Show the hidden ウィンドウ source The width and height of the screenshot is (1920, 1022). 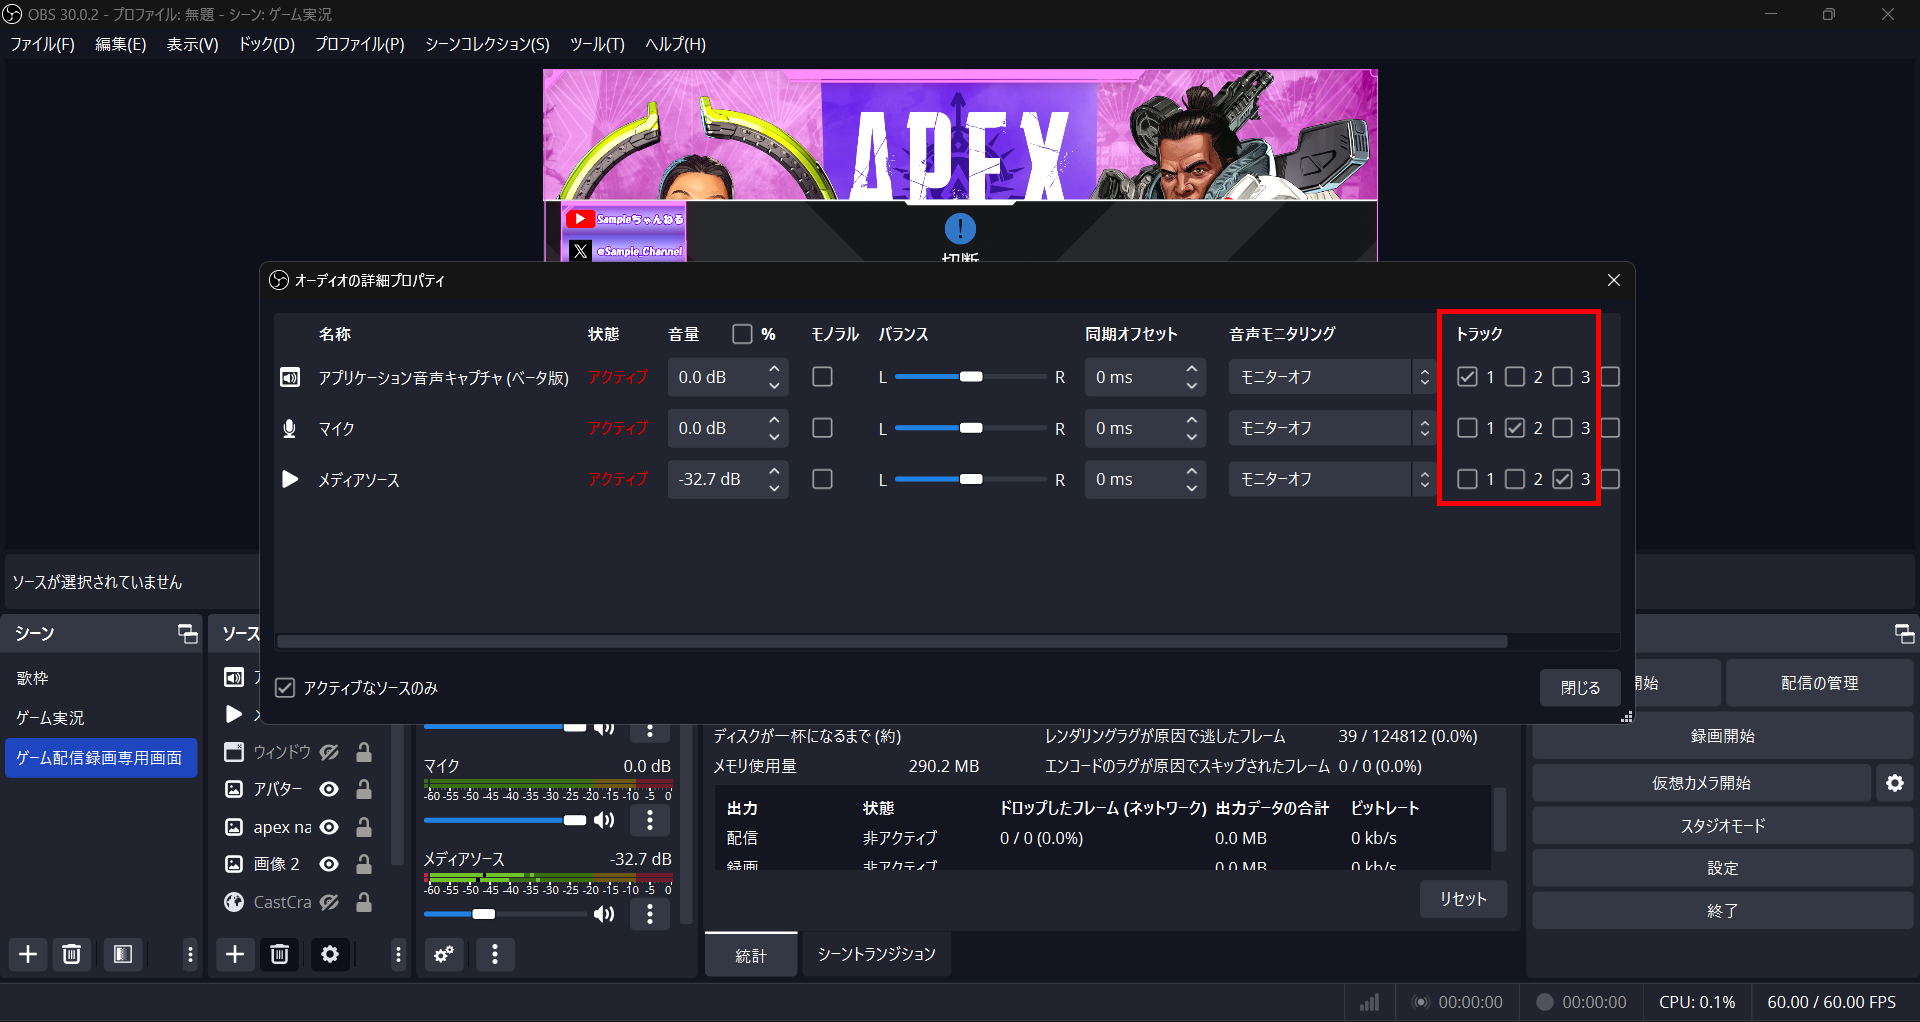point(329,752)
